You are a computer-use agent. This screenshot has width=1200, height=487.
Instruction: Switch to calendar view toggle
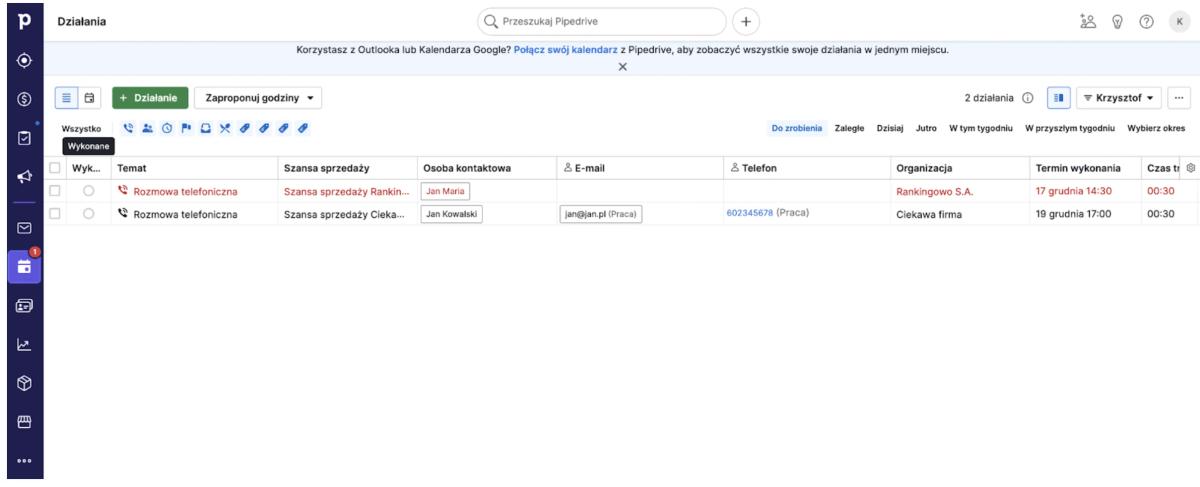[x=89, y=98]
